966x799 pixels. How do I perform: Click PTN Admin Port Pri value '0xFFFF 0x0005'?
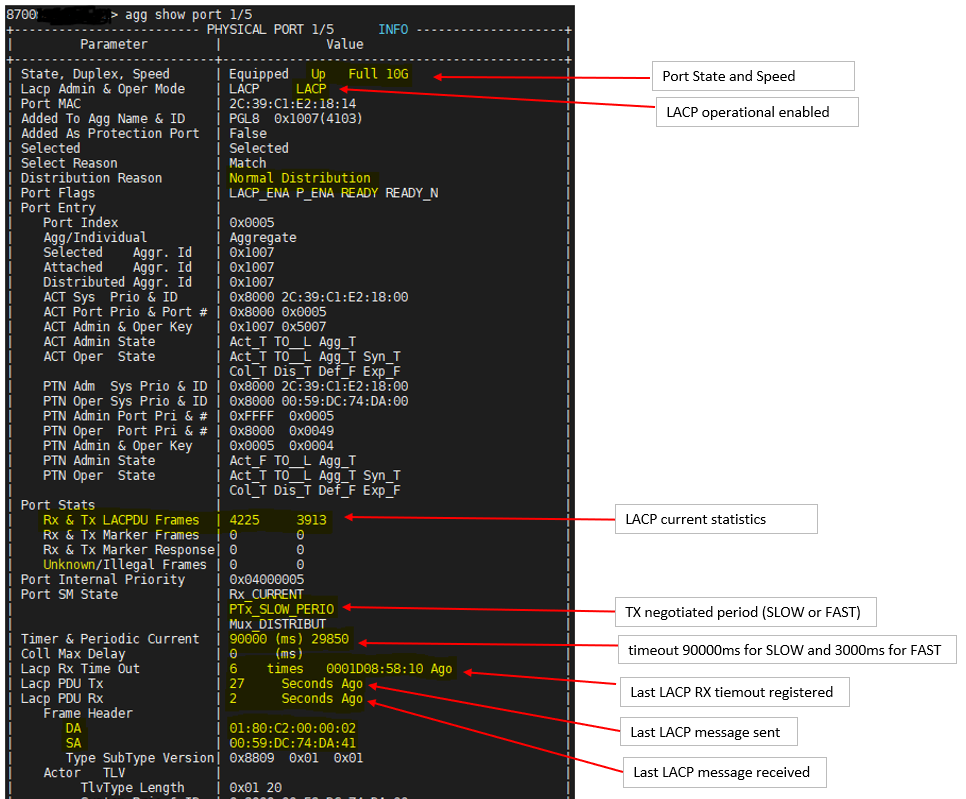[282, 416]
